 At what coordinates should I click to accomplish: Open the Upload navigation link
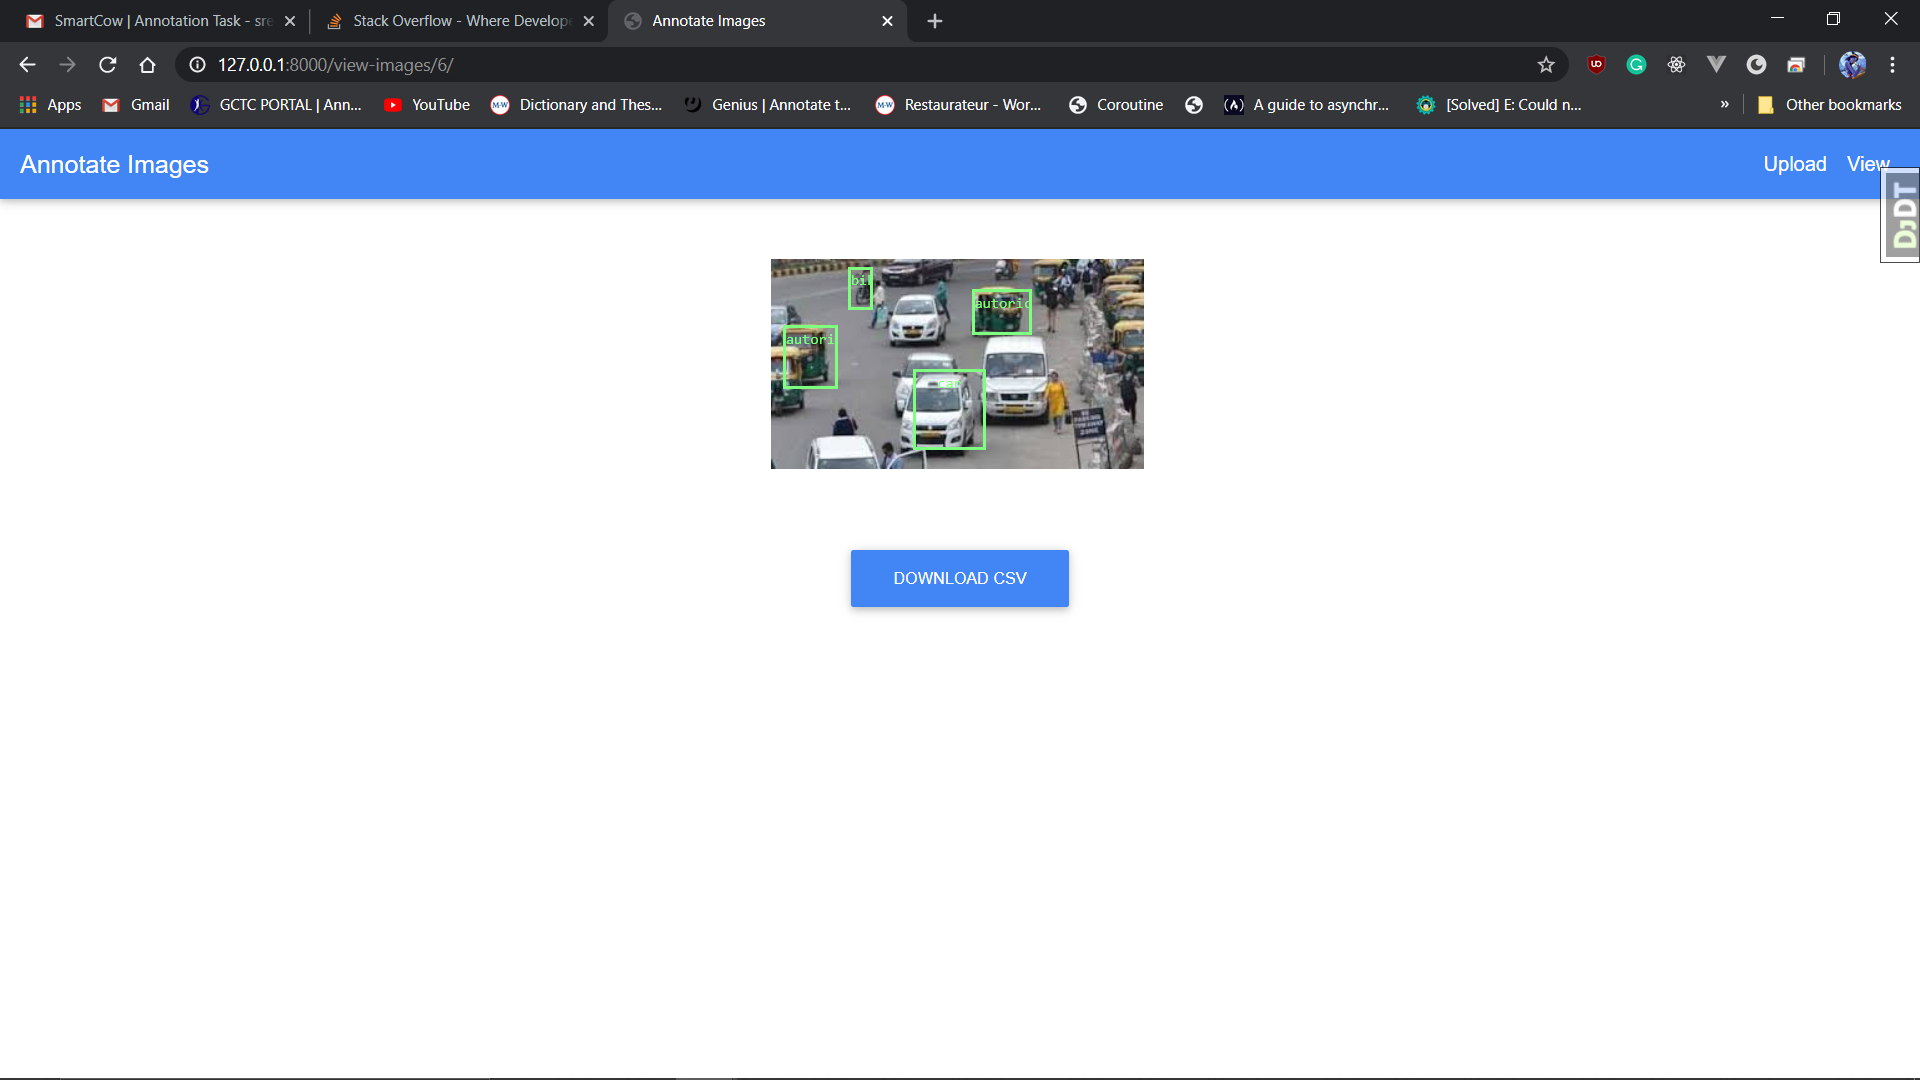tap(1794, 164)
